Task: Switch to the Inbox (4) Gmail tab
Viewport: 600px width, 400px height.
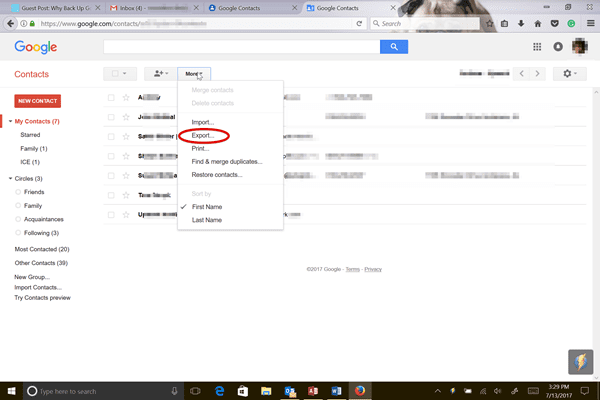Action: tap(155, 8)
